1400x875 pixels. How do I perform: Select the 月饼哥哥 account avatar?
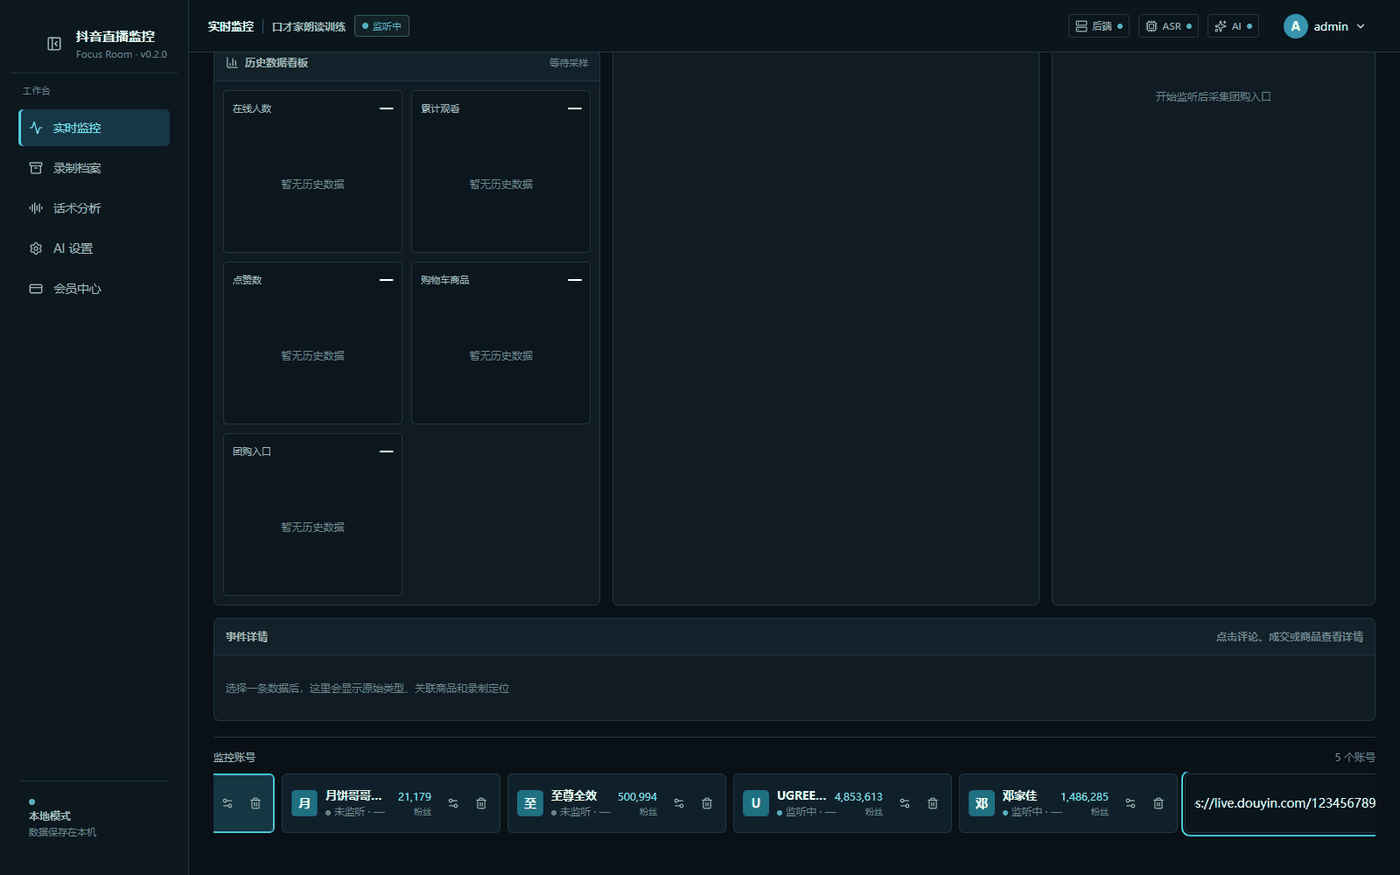pos(304,803)
